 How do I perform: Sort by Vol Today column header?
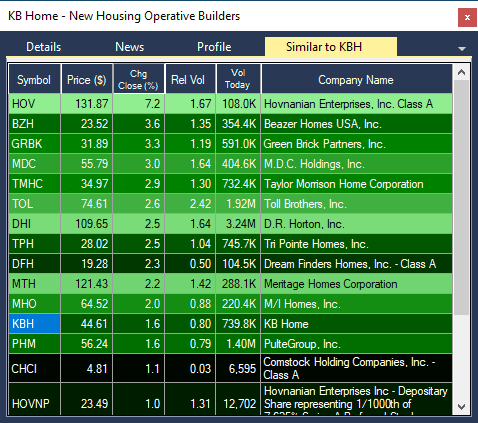[238, 79]
